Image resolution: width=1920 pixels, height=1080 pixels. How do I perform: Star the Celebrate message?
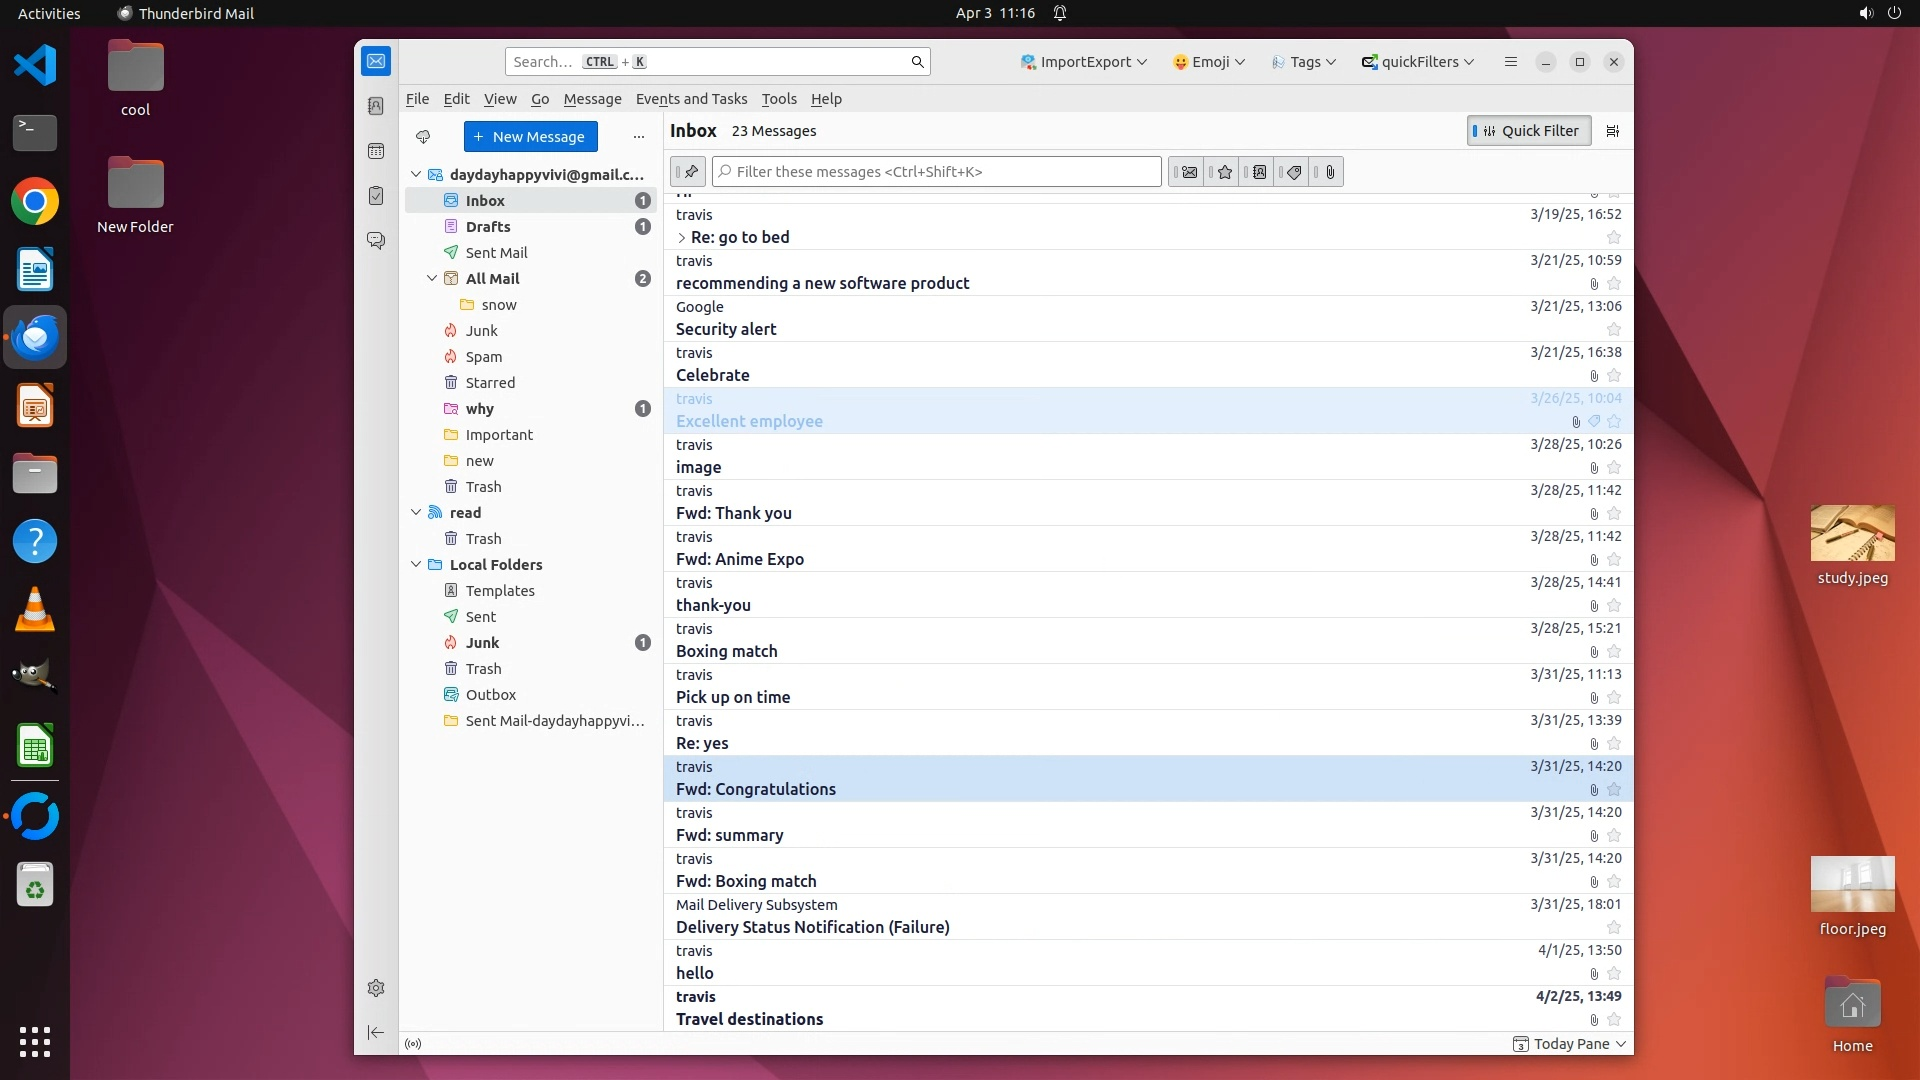point(1613,376)
